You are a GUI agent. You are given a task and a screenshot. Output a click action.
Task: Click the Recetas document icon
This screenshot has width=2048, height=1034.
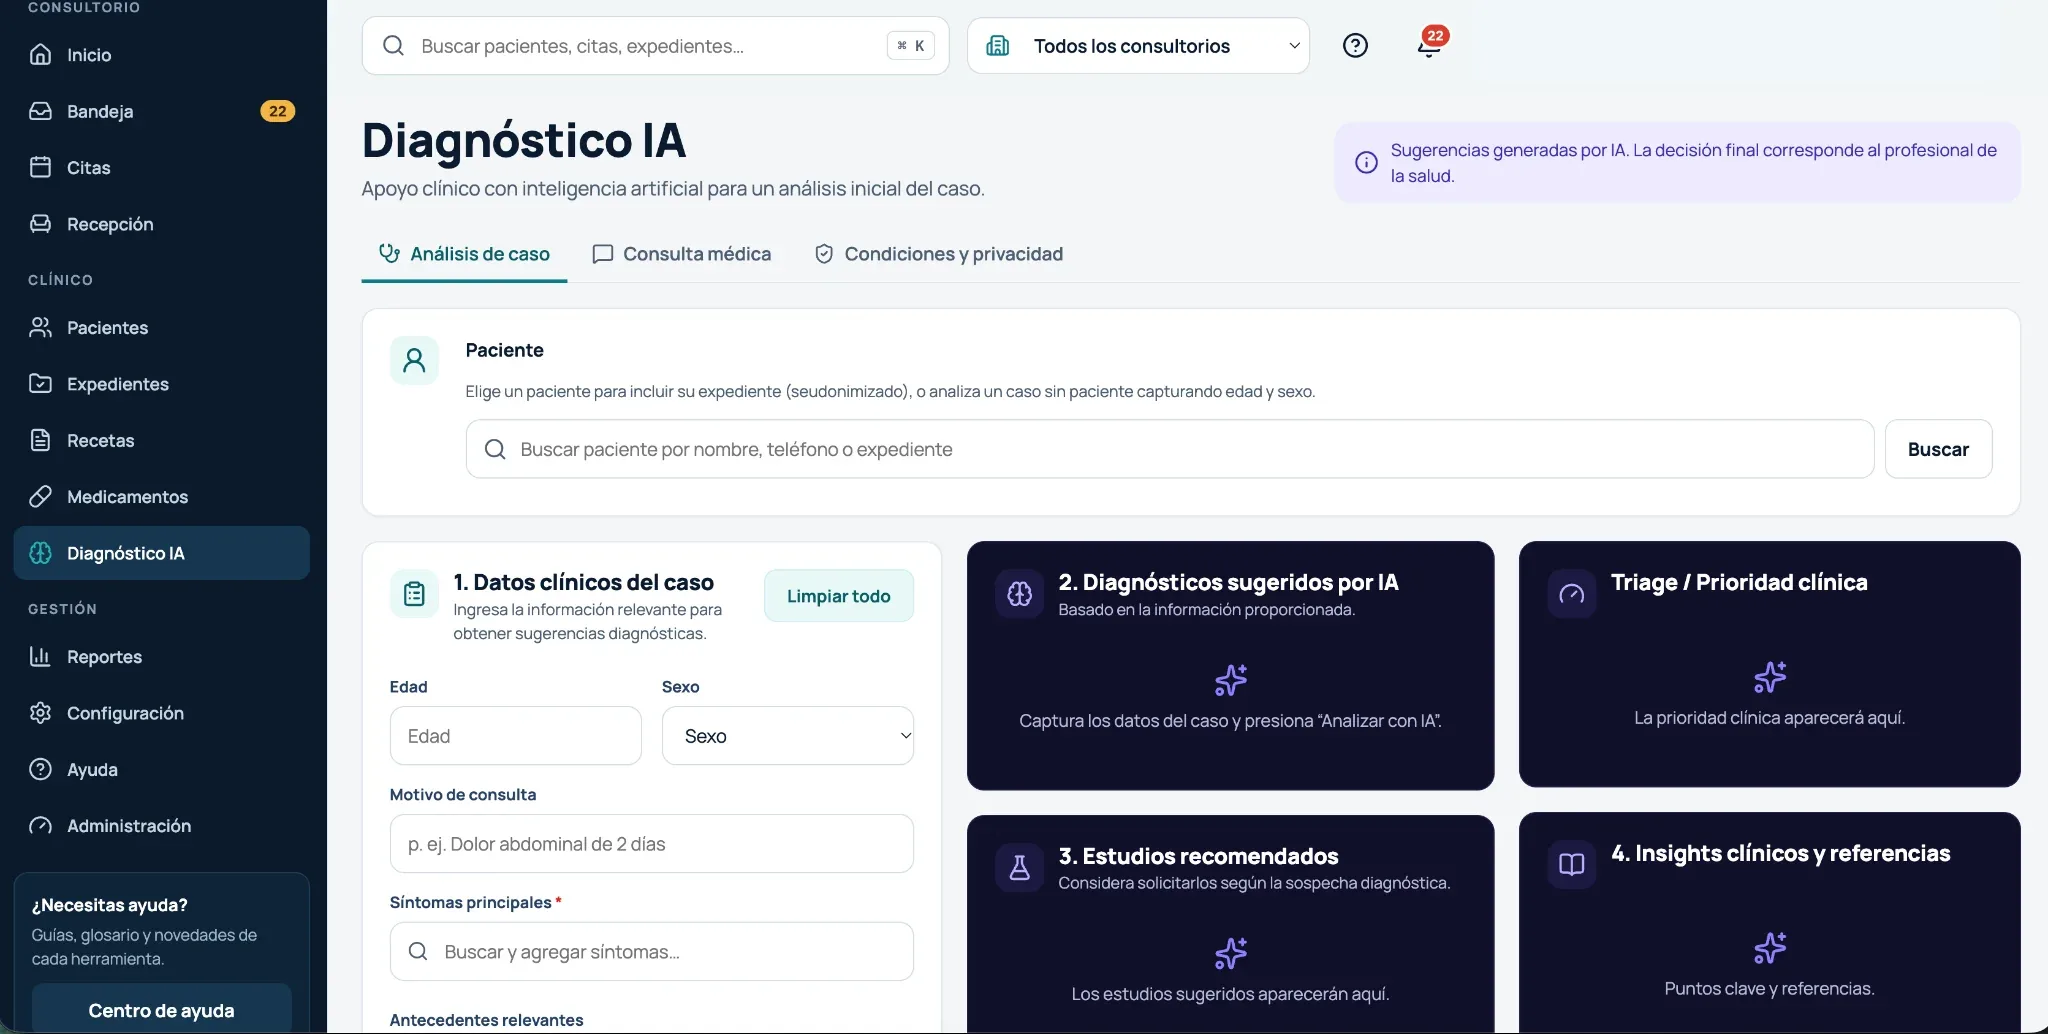(x=40, y=440)
